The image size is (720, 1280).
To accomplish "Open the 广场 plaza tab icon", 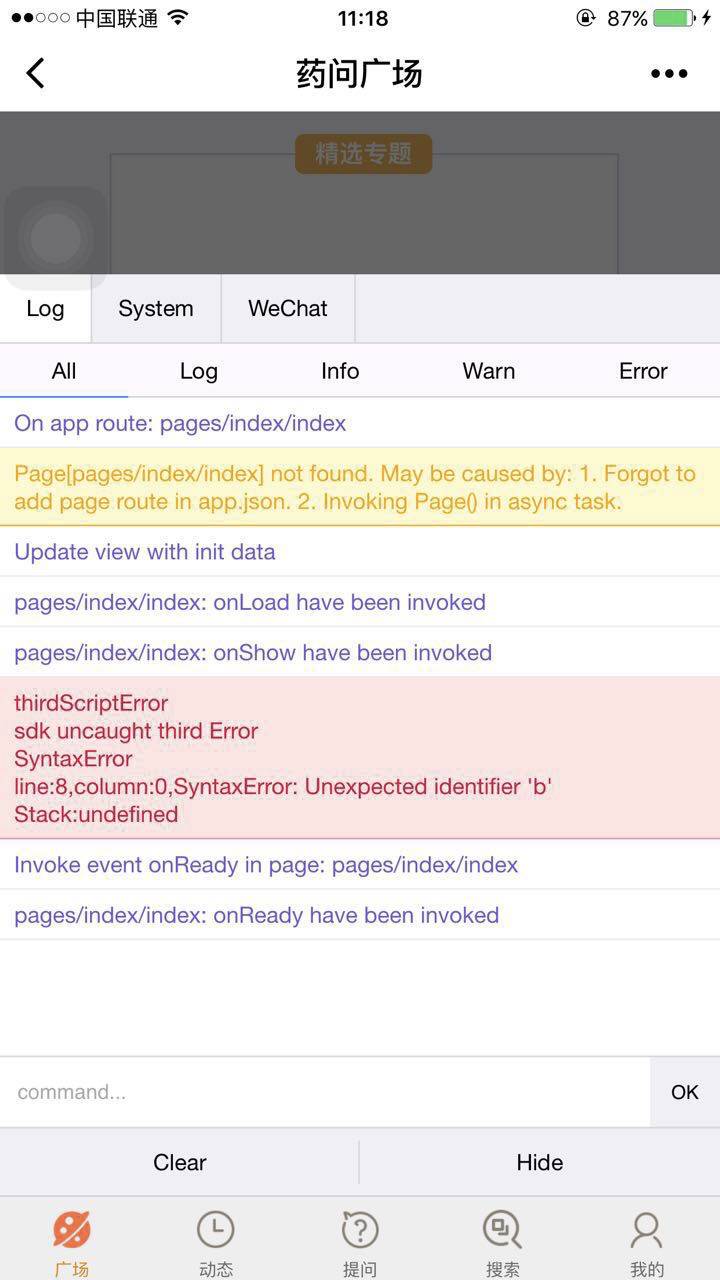I will [72, 1230].
